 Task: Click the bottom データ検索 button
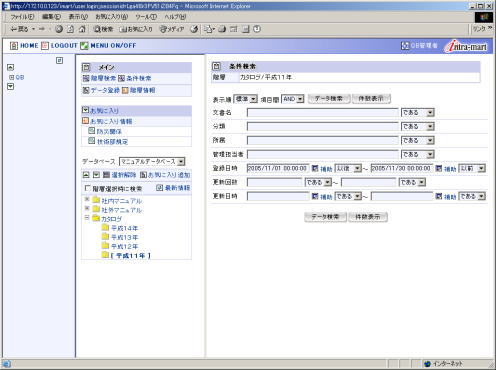tap(325, 217)
